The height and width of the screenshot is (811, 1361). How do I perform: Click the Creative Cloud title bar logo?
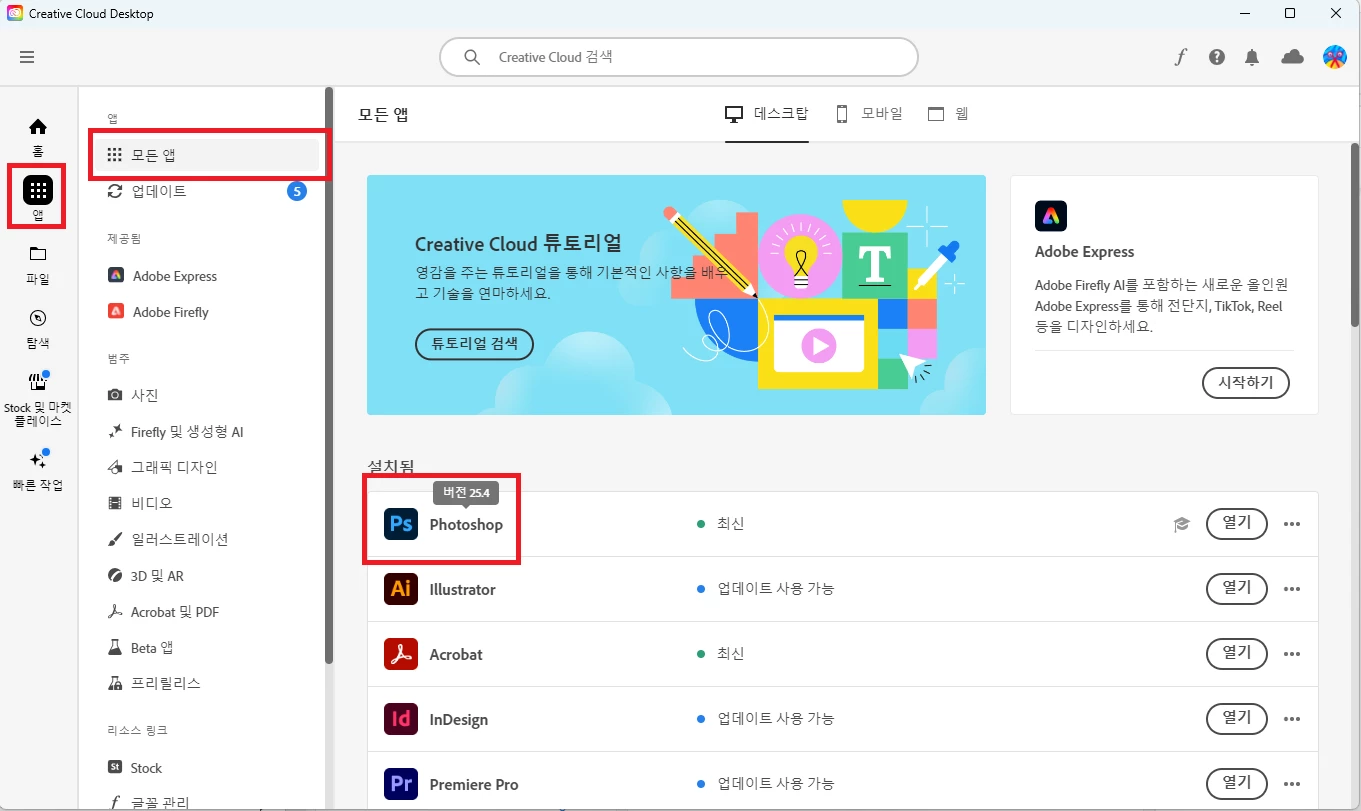(14, 14)
